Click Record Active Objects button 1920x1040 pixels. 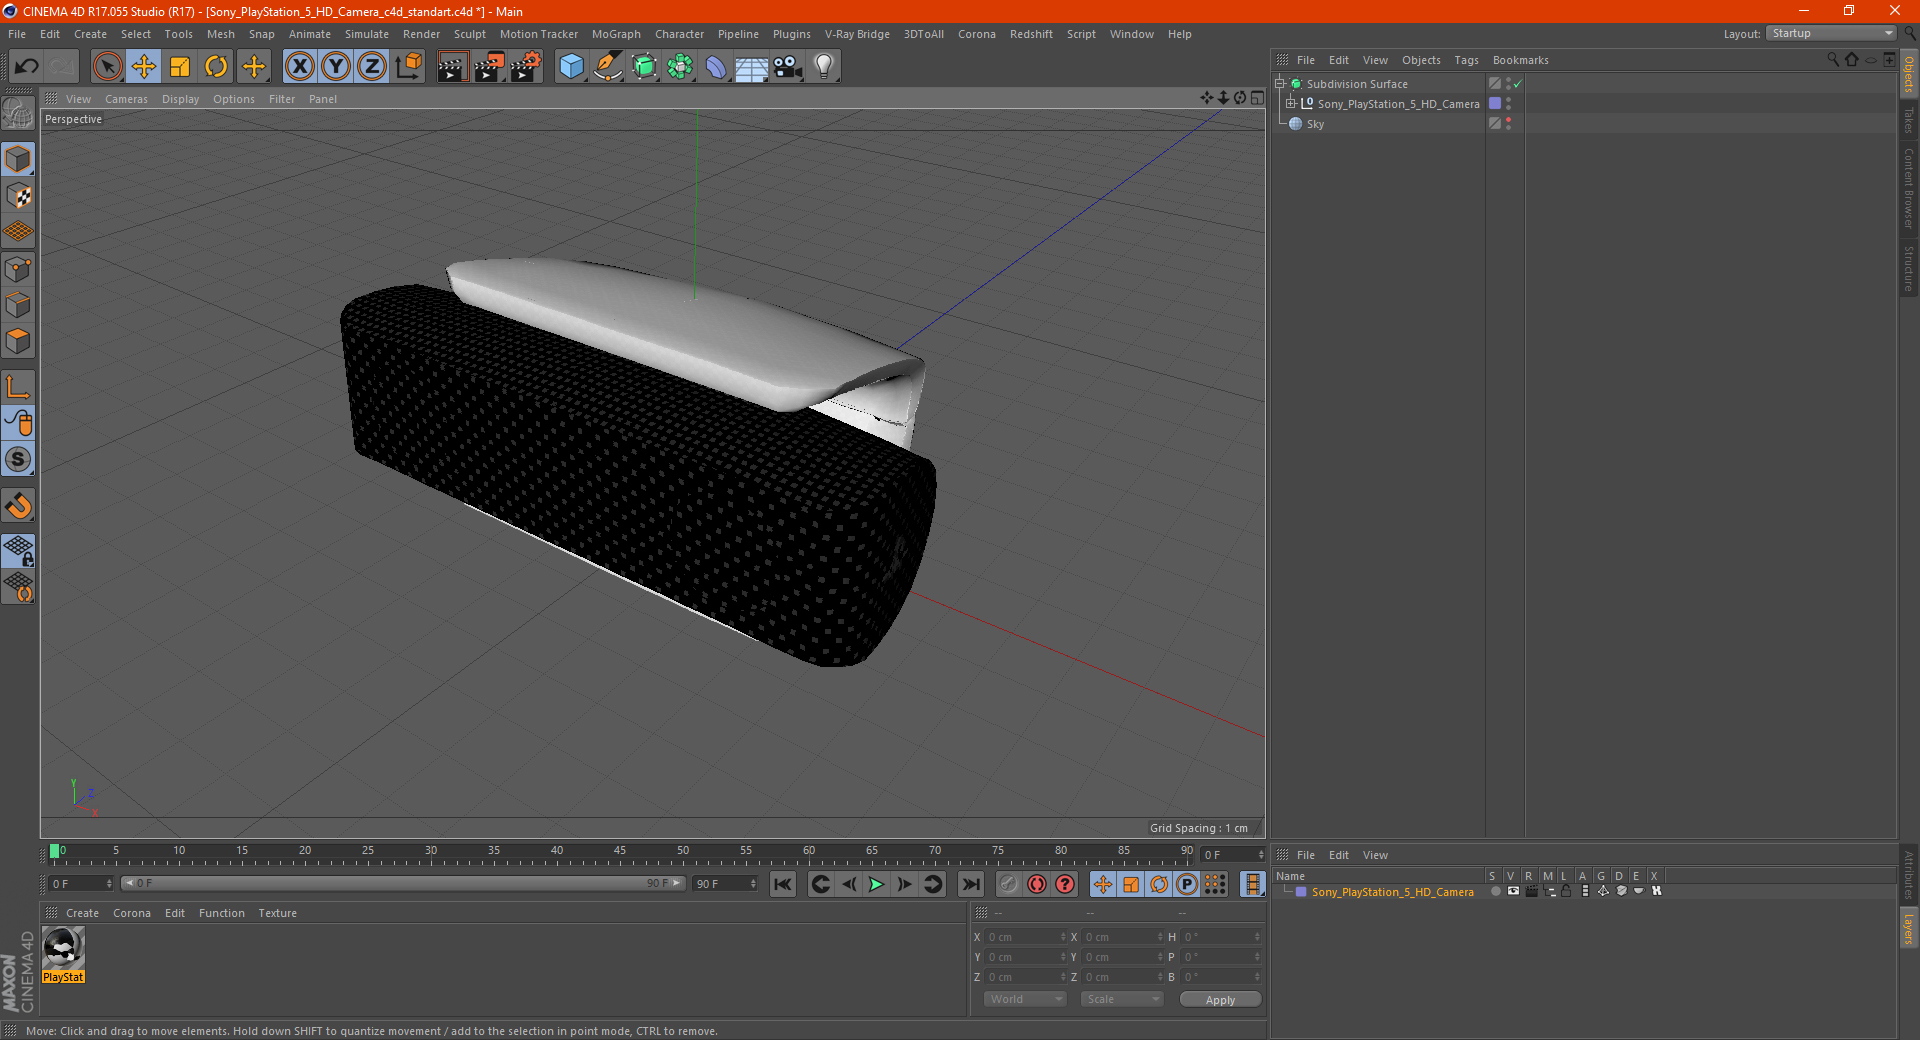coord(1008,884)
